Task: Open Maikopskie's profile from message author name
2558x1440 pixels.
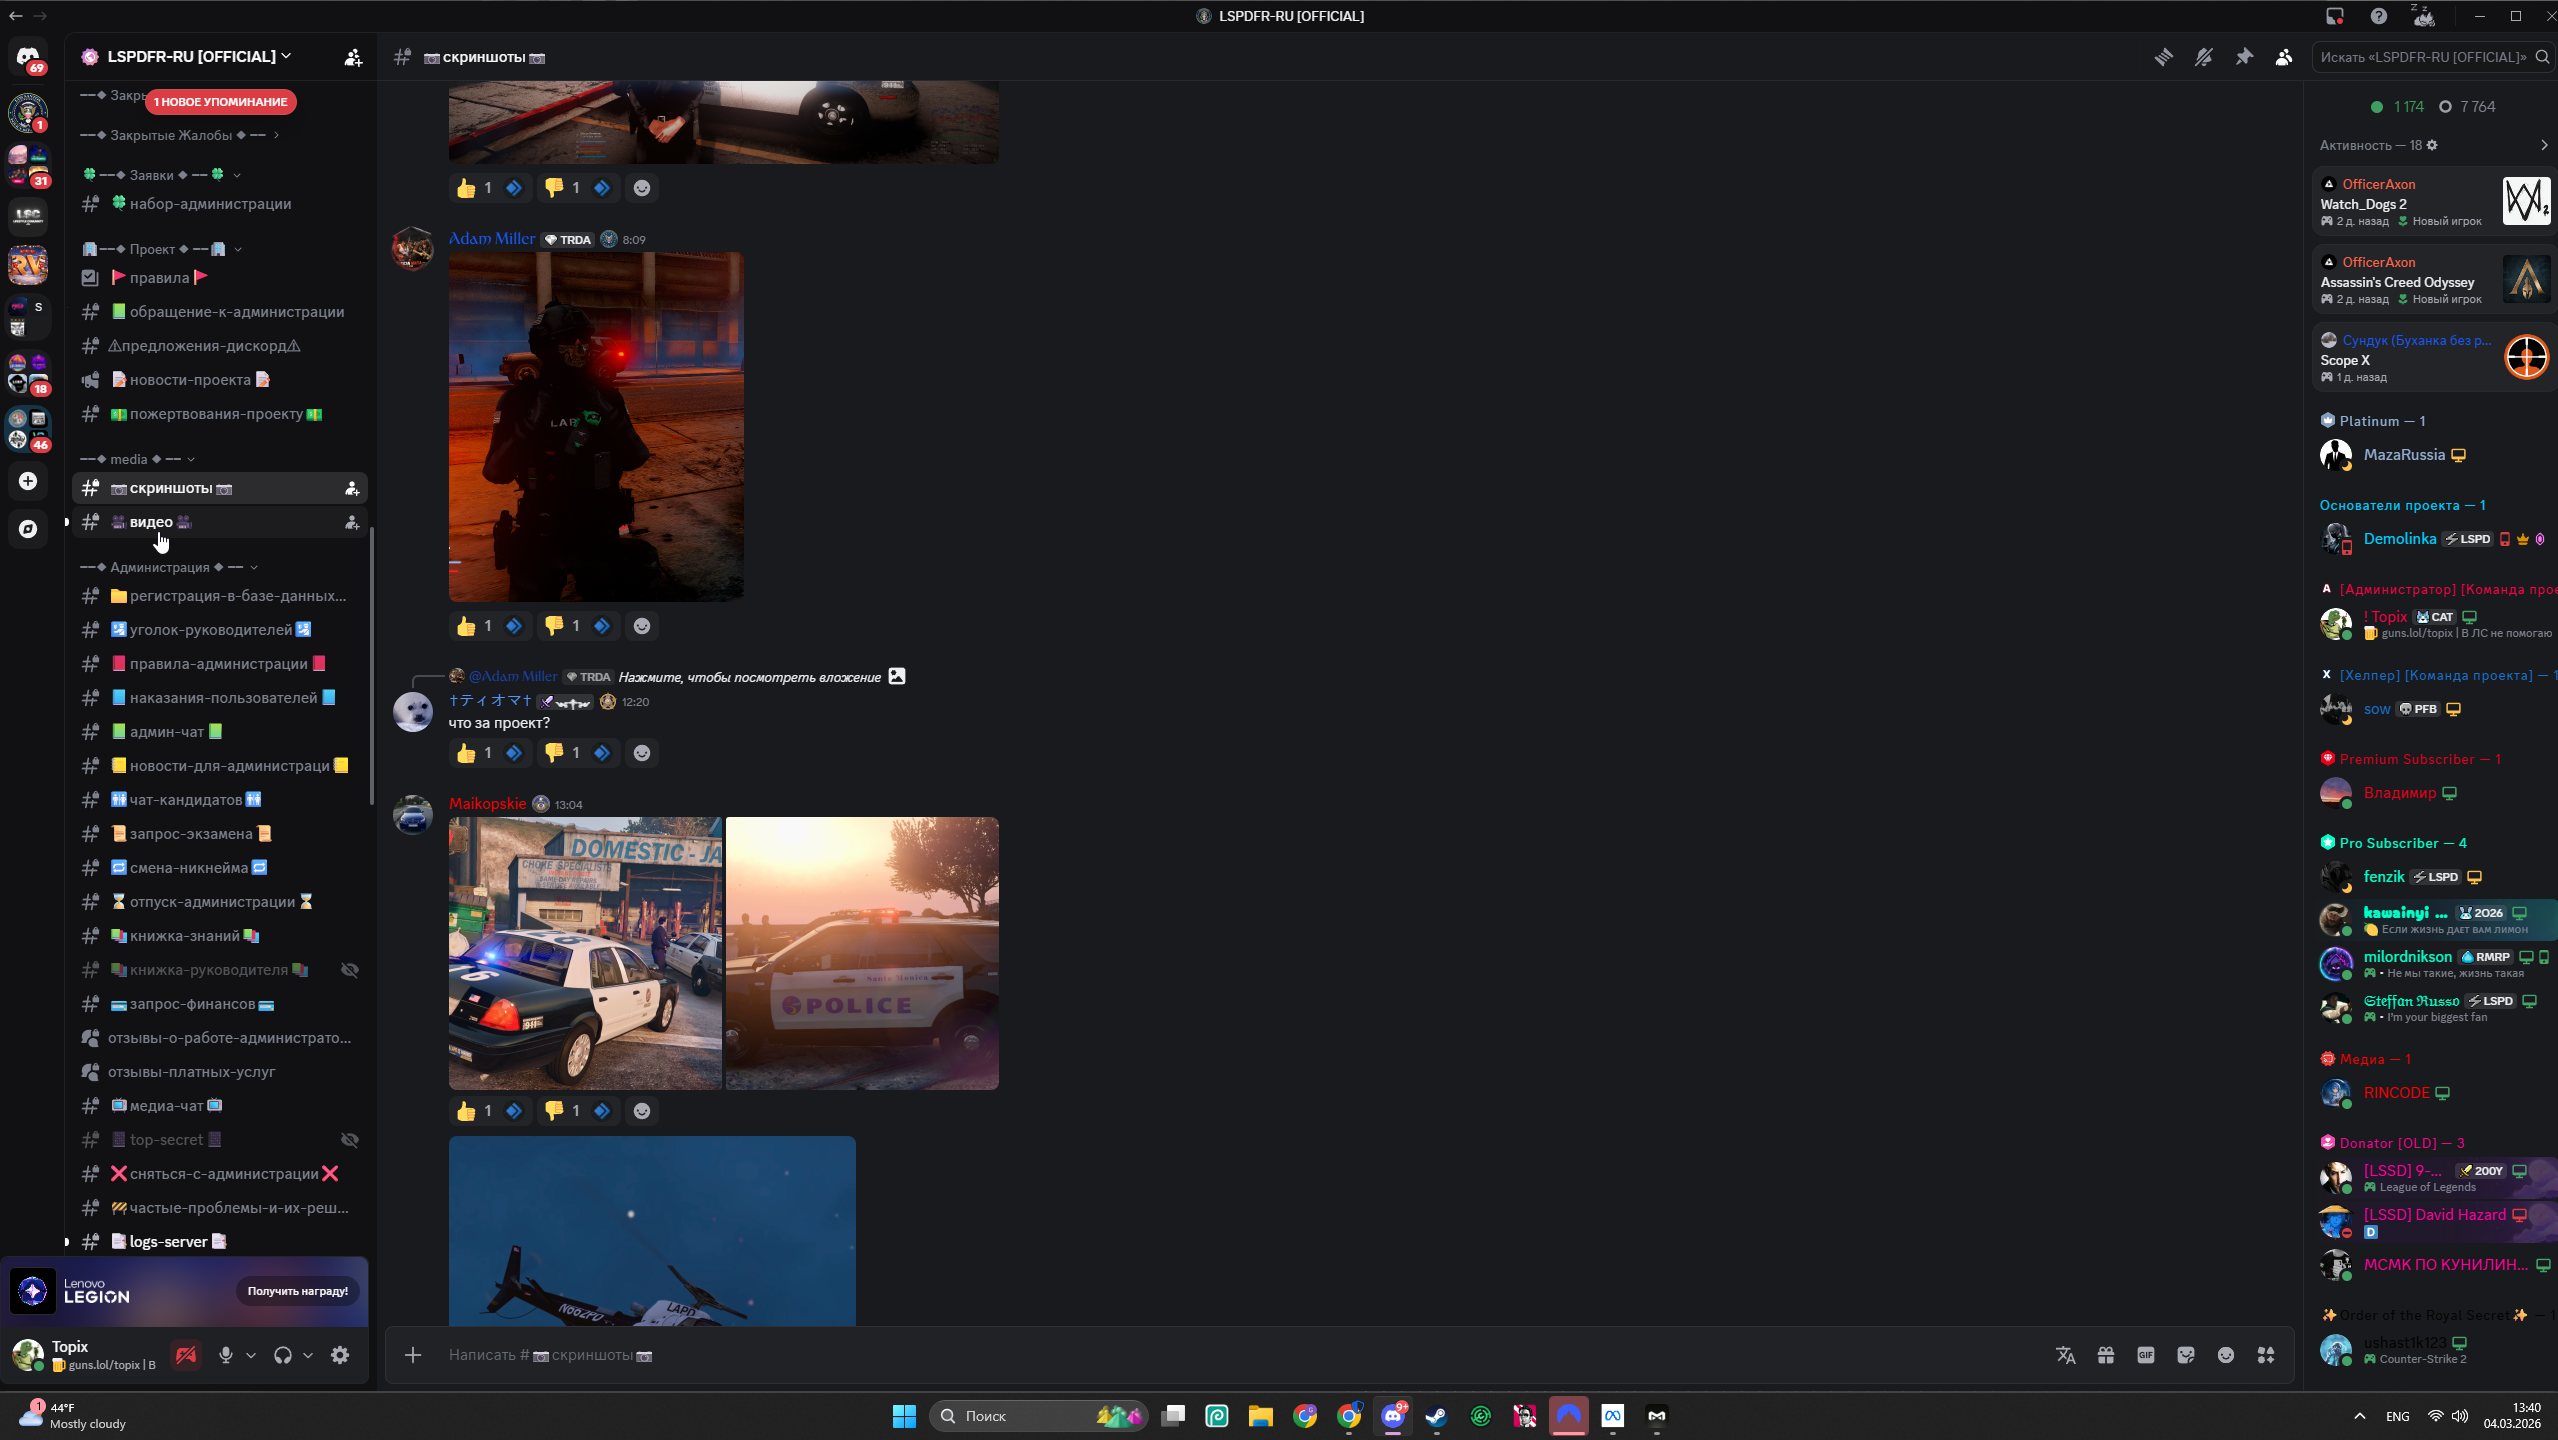Action: [x=487, y=804]
